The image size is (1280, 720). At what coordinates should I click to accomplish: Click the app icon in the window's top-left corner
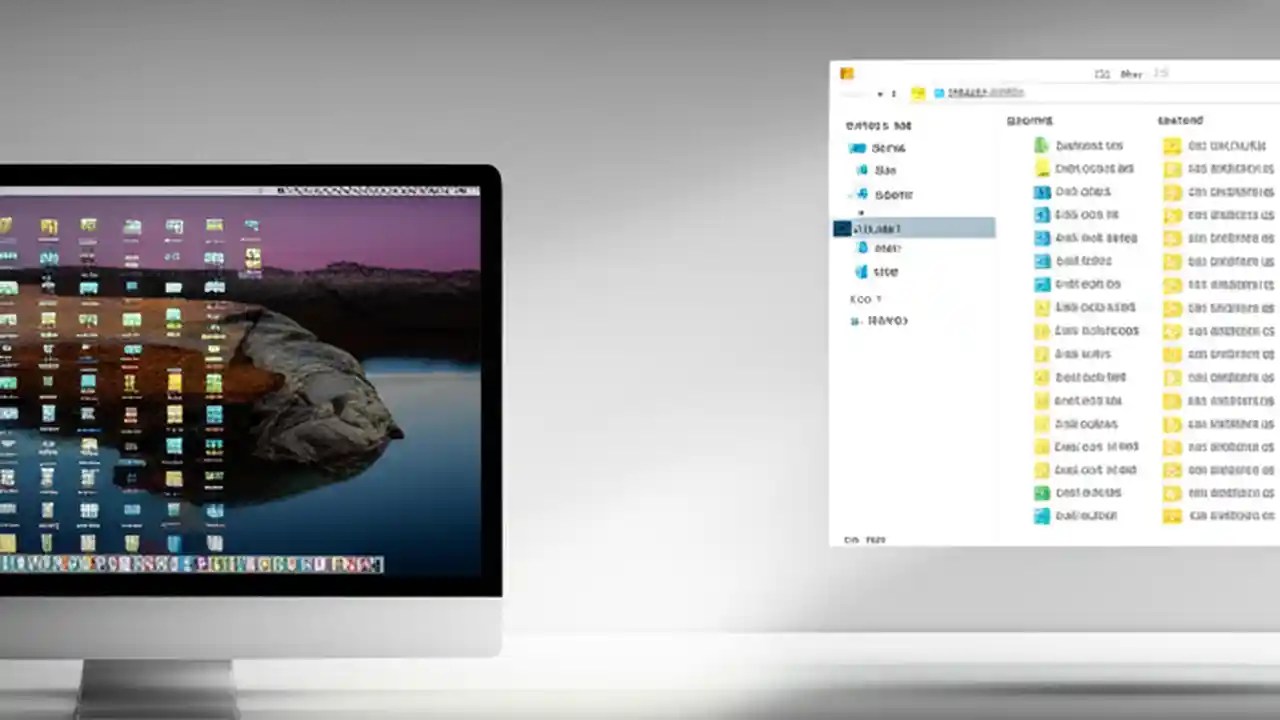click(846, 73)
